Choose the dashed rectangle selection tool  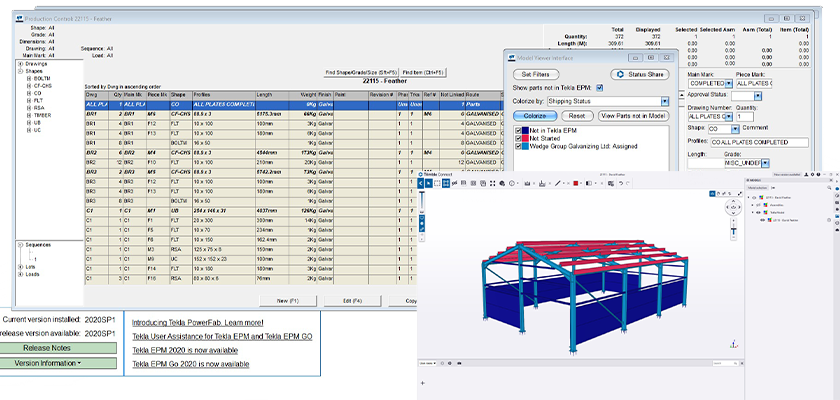437,183
